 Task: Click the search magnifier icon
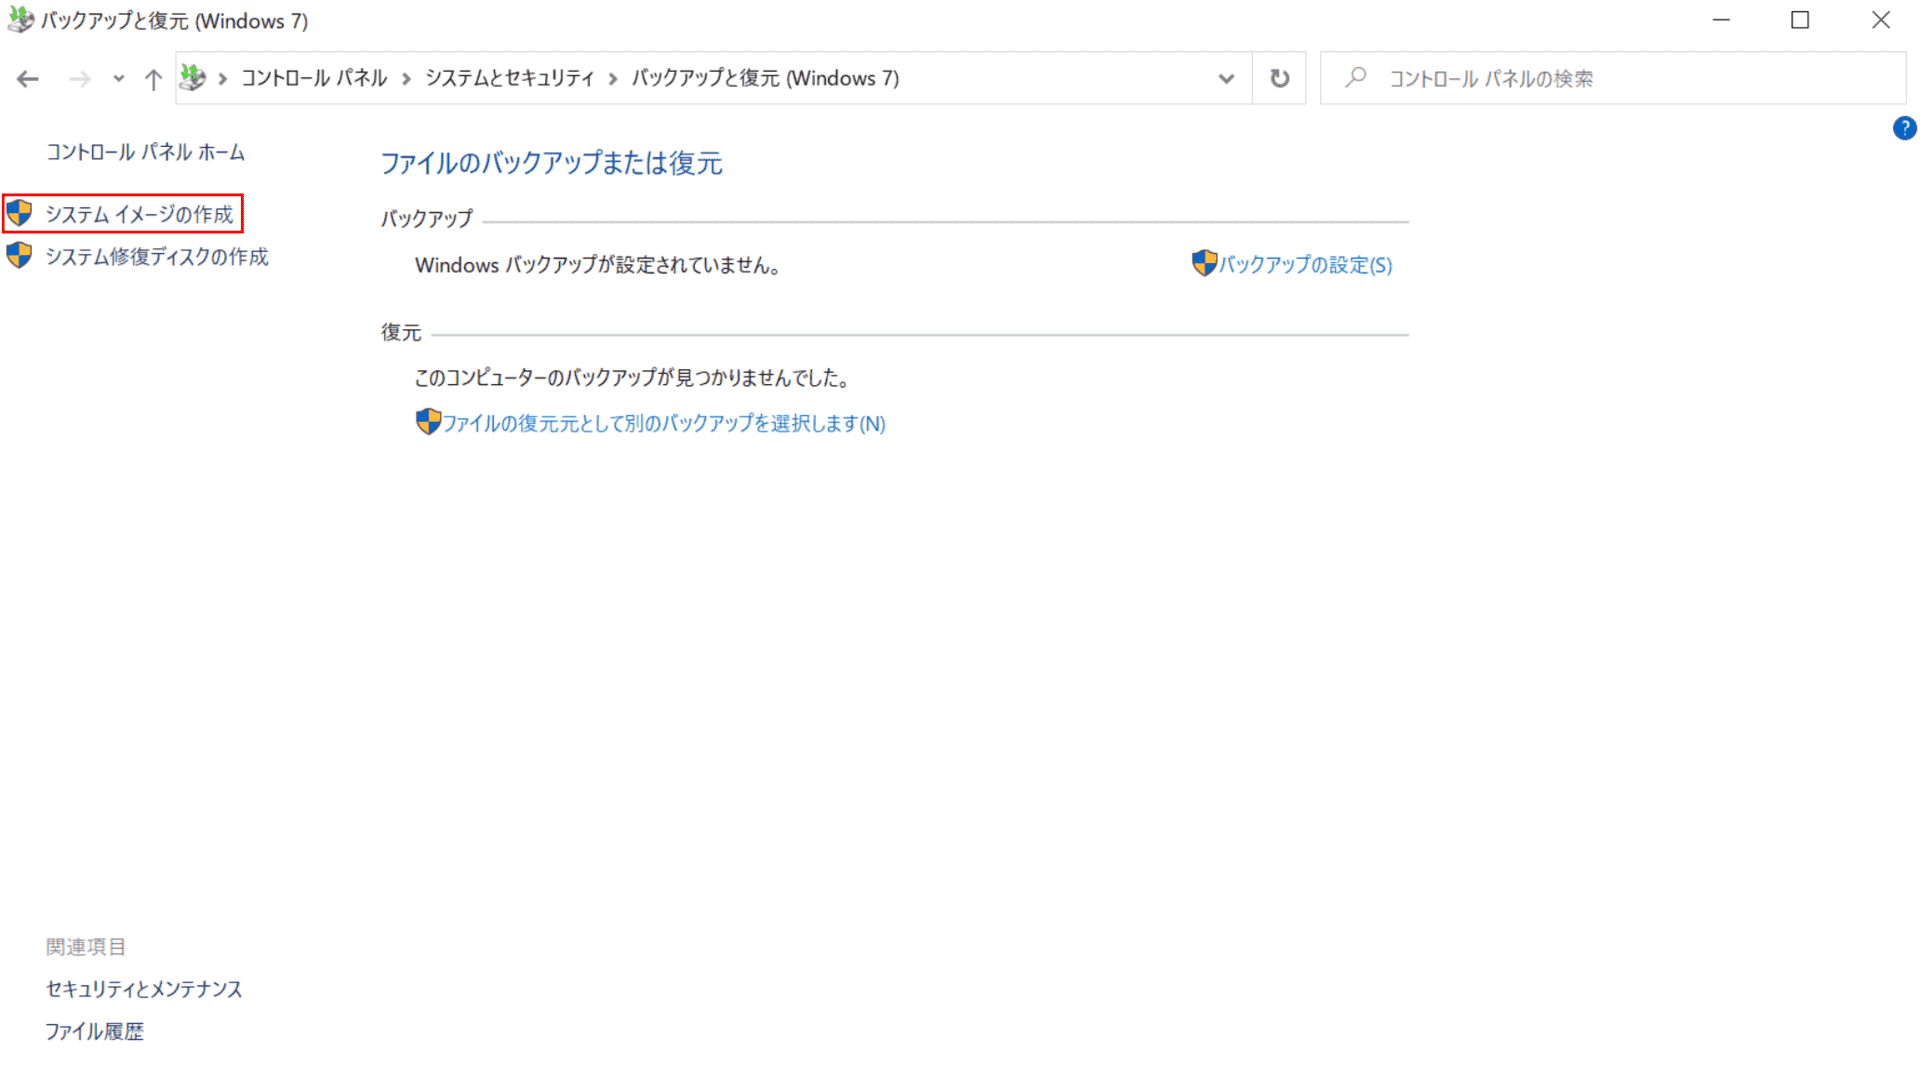pos(1356,77)
